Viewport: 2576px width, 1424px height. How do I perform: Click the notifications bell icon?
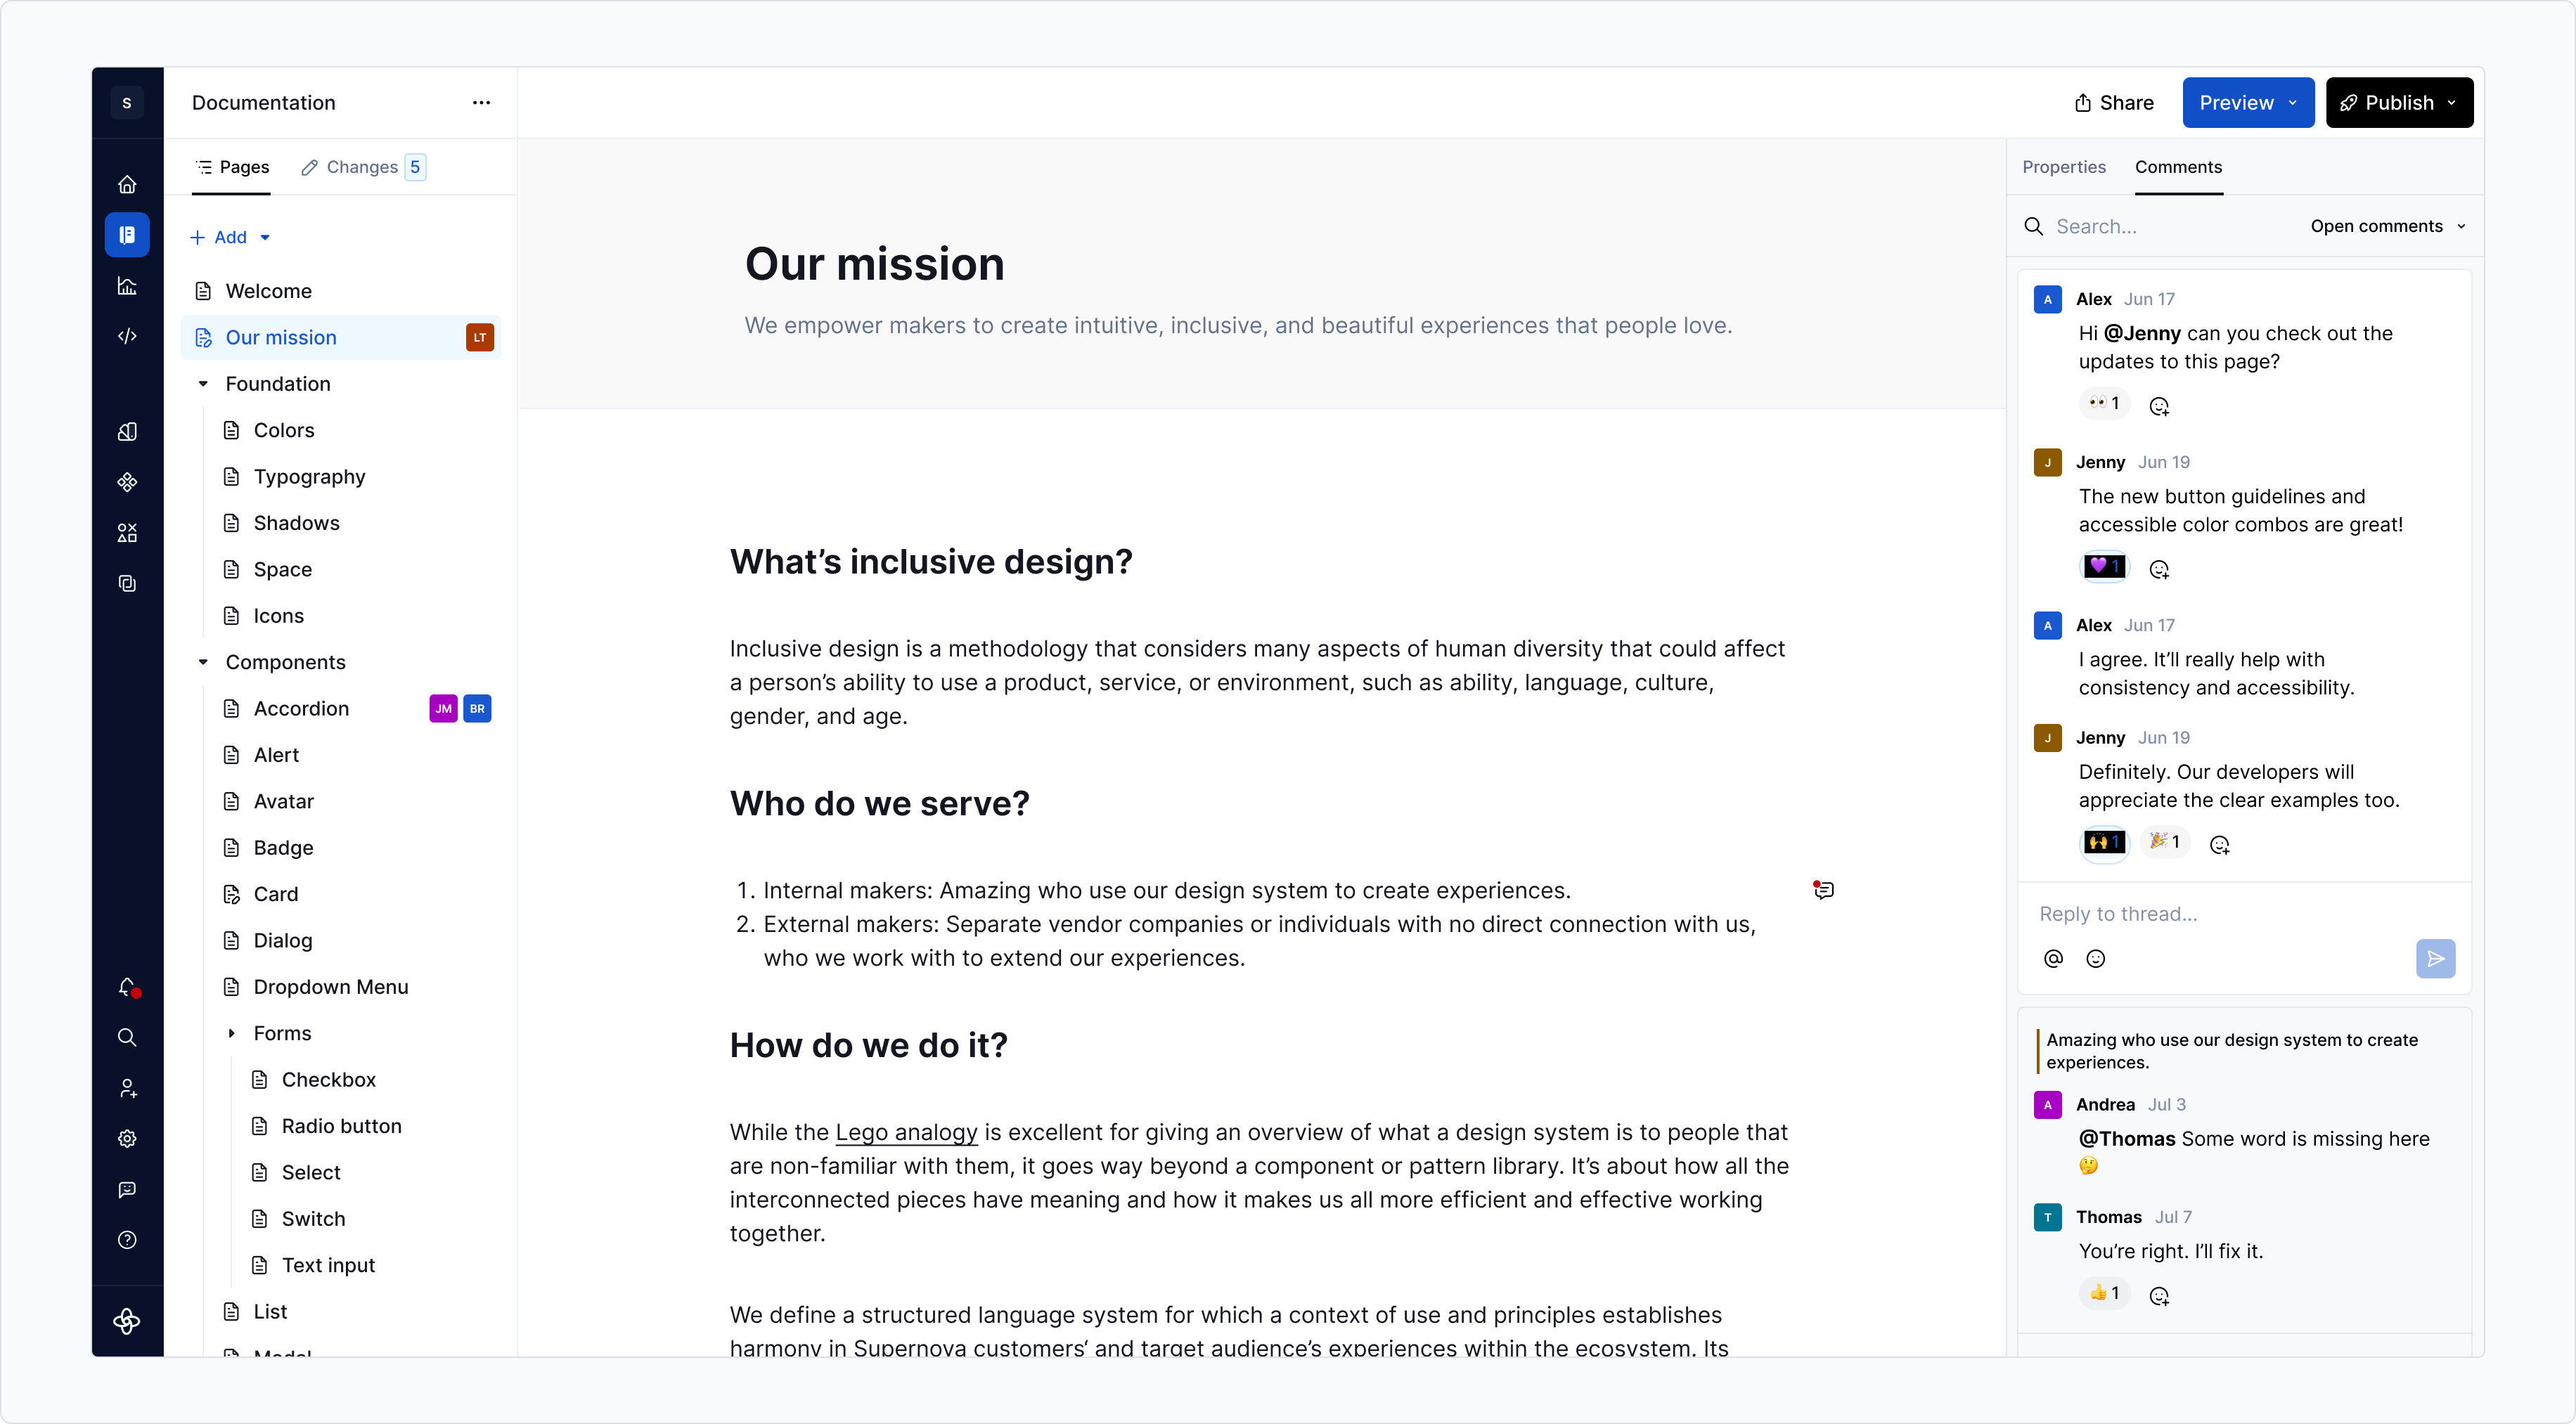[127, 987]
